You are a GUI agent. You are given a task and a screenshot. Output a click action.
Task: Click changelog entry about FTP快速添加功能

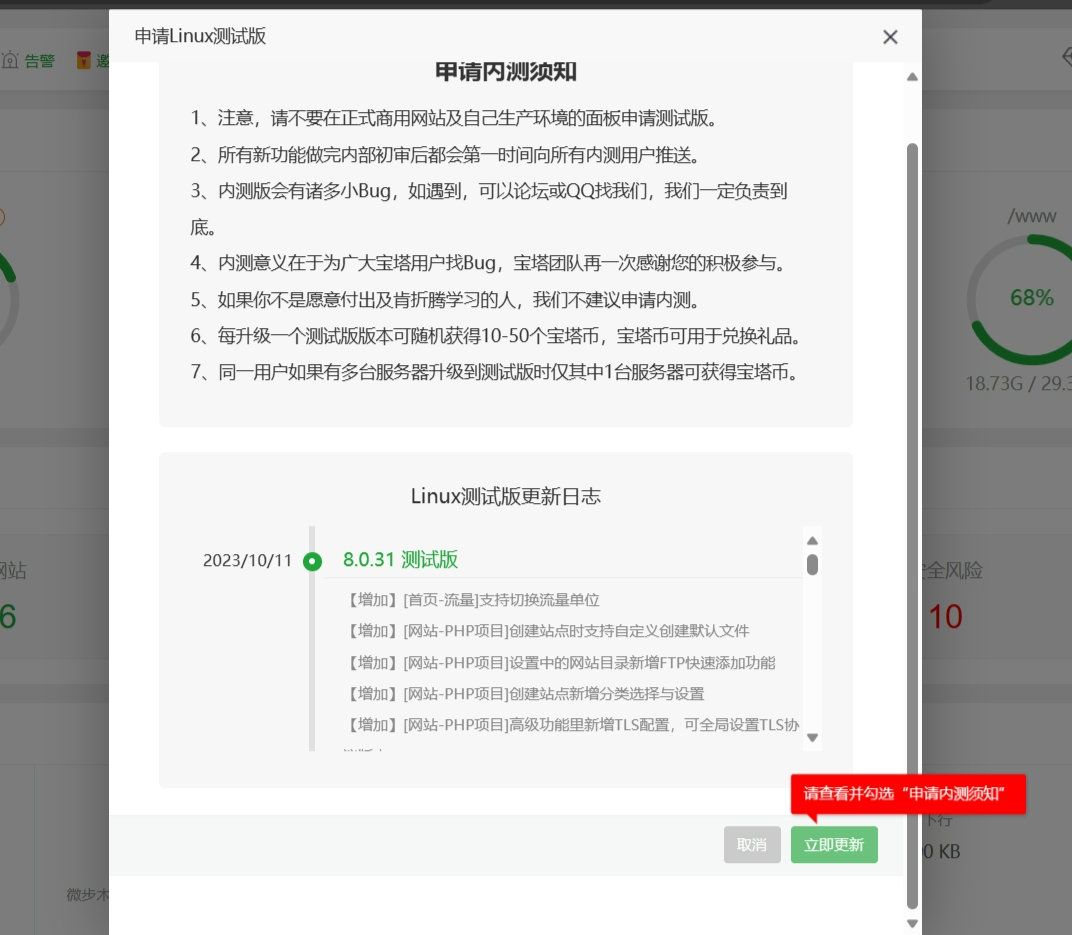click(x=560, y=662)
